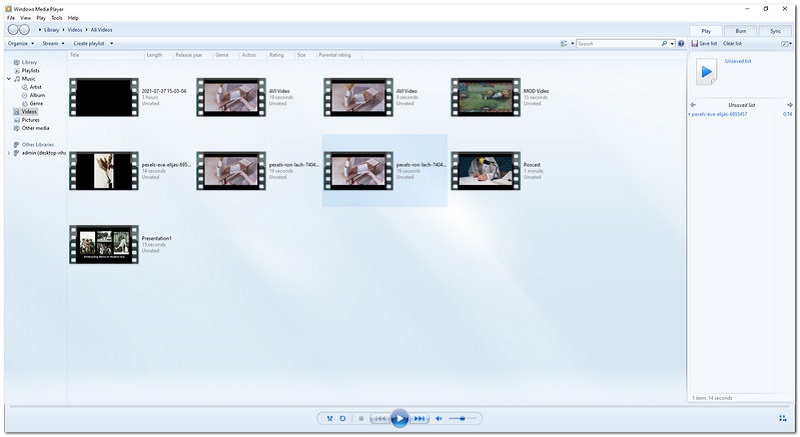Click the Forward navigation arrow

[24, 30]
